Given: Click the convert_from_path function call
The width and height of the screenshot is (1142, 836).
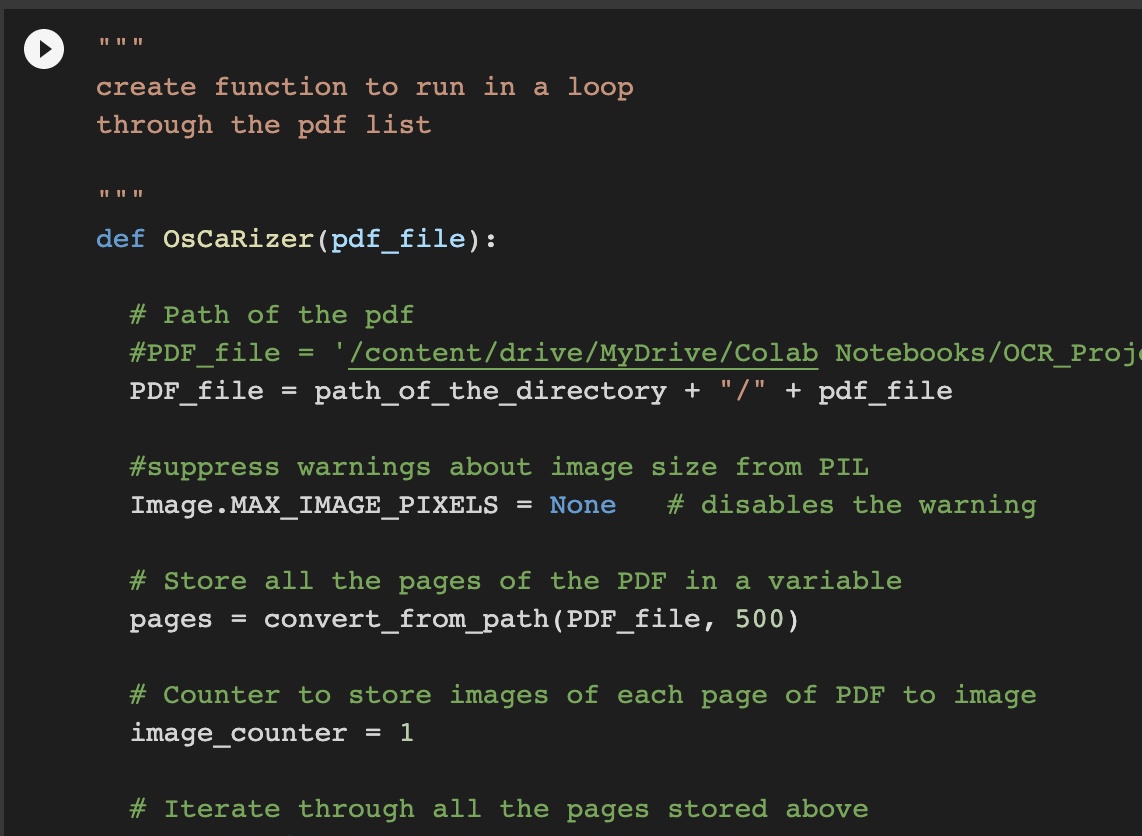Looking at the screenshot, I should tap(406, 619).
